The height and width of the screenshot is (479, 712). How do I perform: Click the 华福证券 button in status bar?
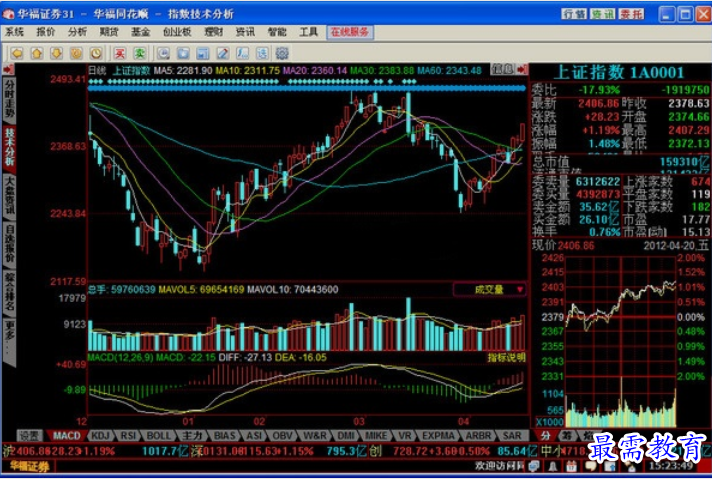coord(30,466)
